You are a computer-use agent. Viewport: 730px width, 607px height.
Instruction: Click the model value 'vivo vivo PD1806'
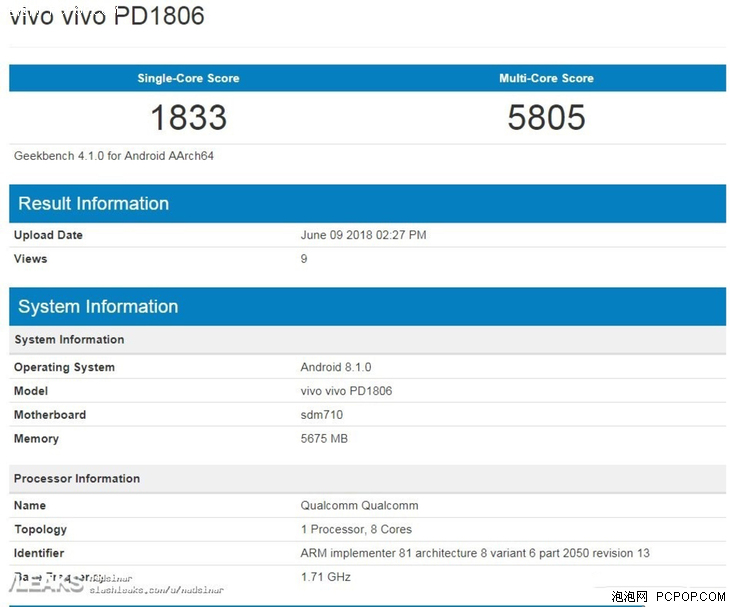tap(346, 391)
